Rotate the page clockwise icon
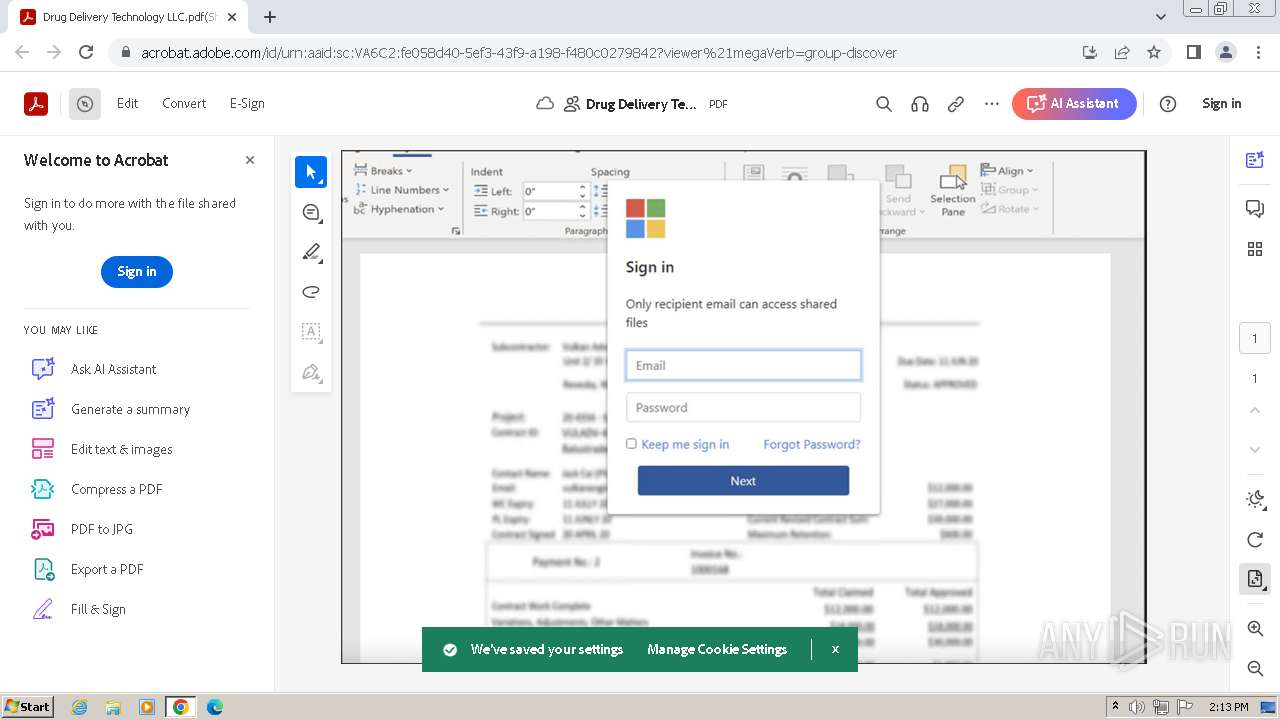 [1255, 540]
